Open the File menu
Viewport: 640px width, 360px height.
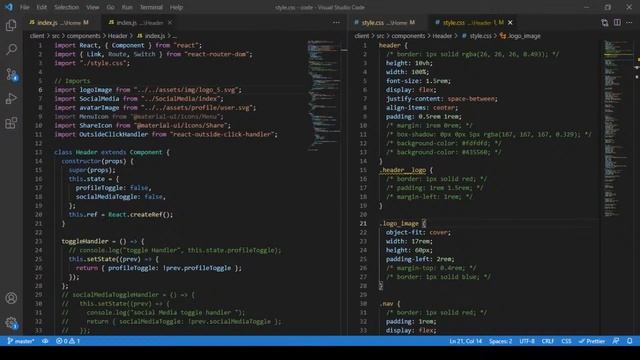click(x=24, y=7)
